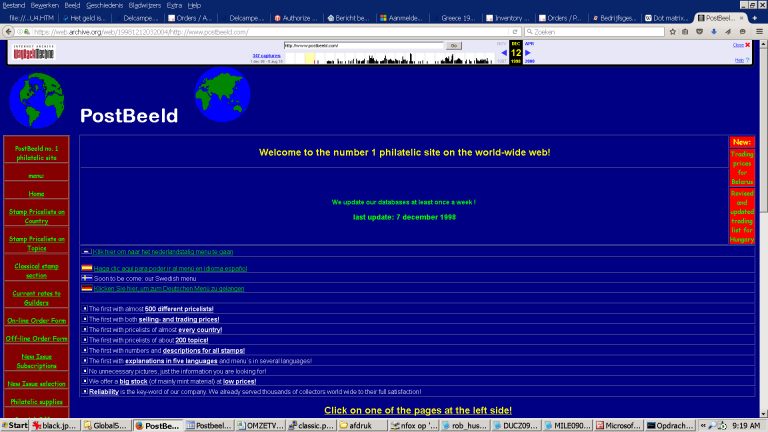Open Stamp Pricelists on Country link

pos(37,216)
